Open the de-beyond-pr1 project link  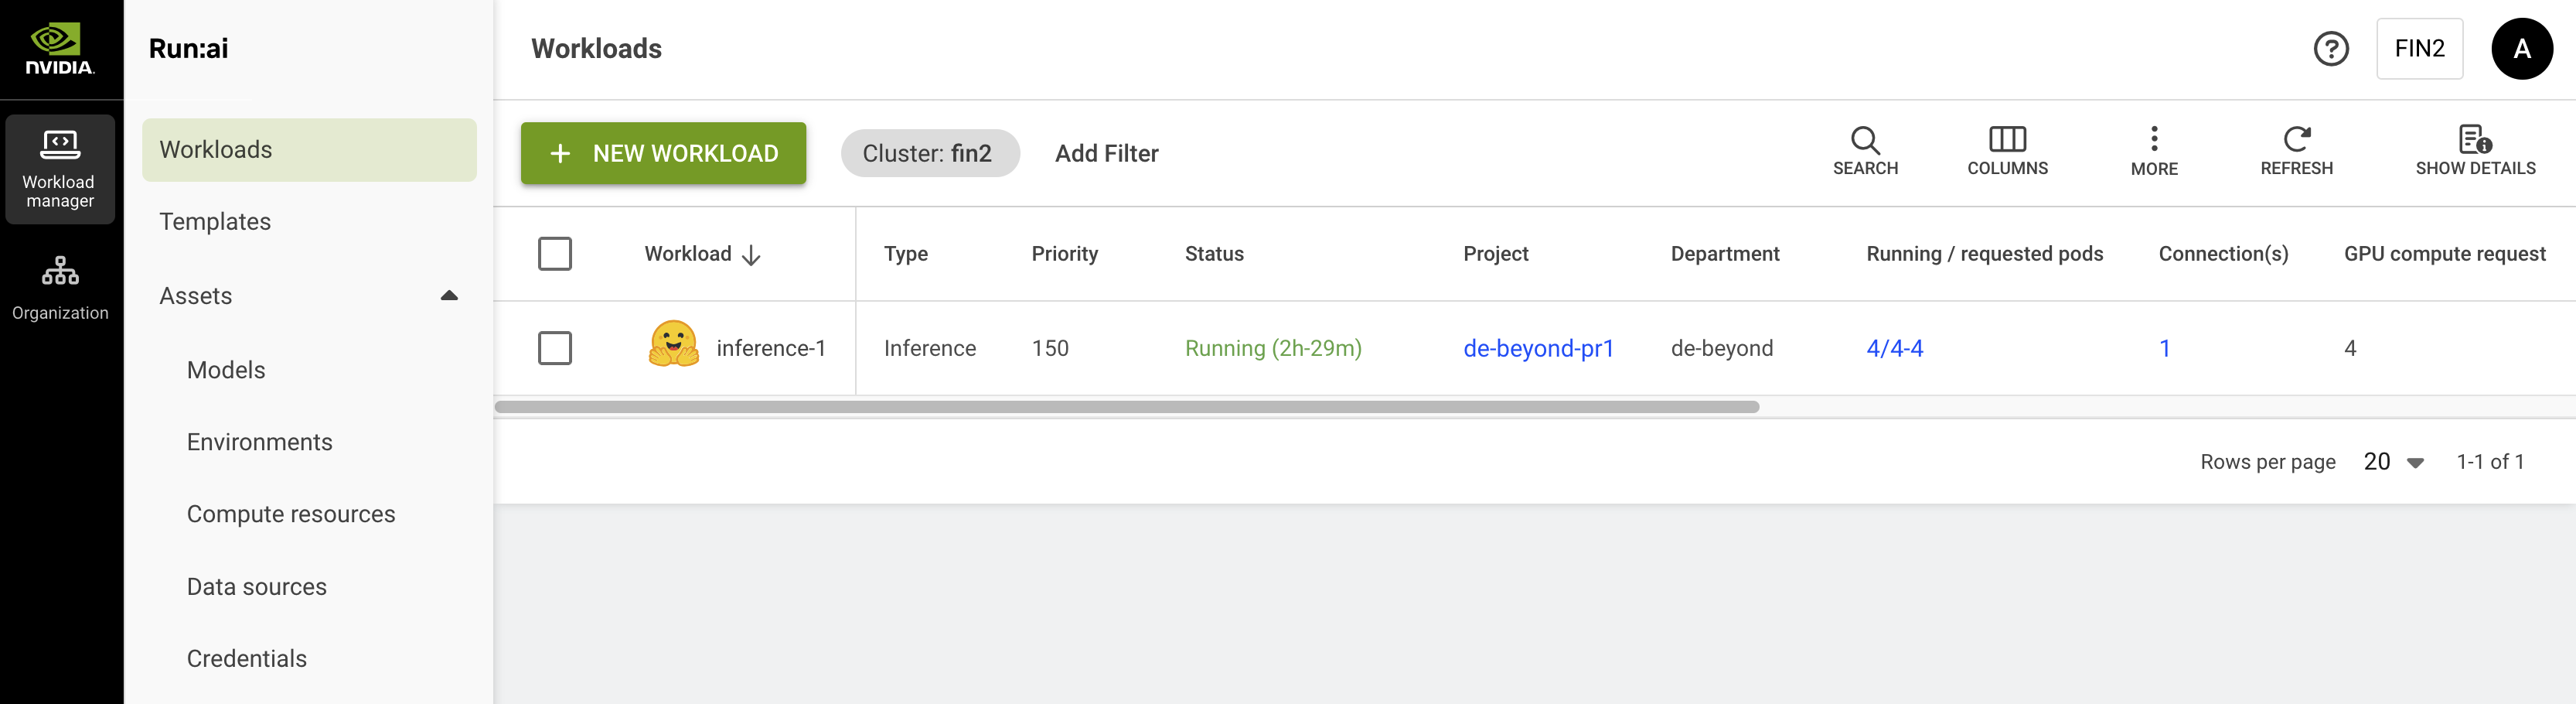1538,348
